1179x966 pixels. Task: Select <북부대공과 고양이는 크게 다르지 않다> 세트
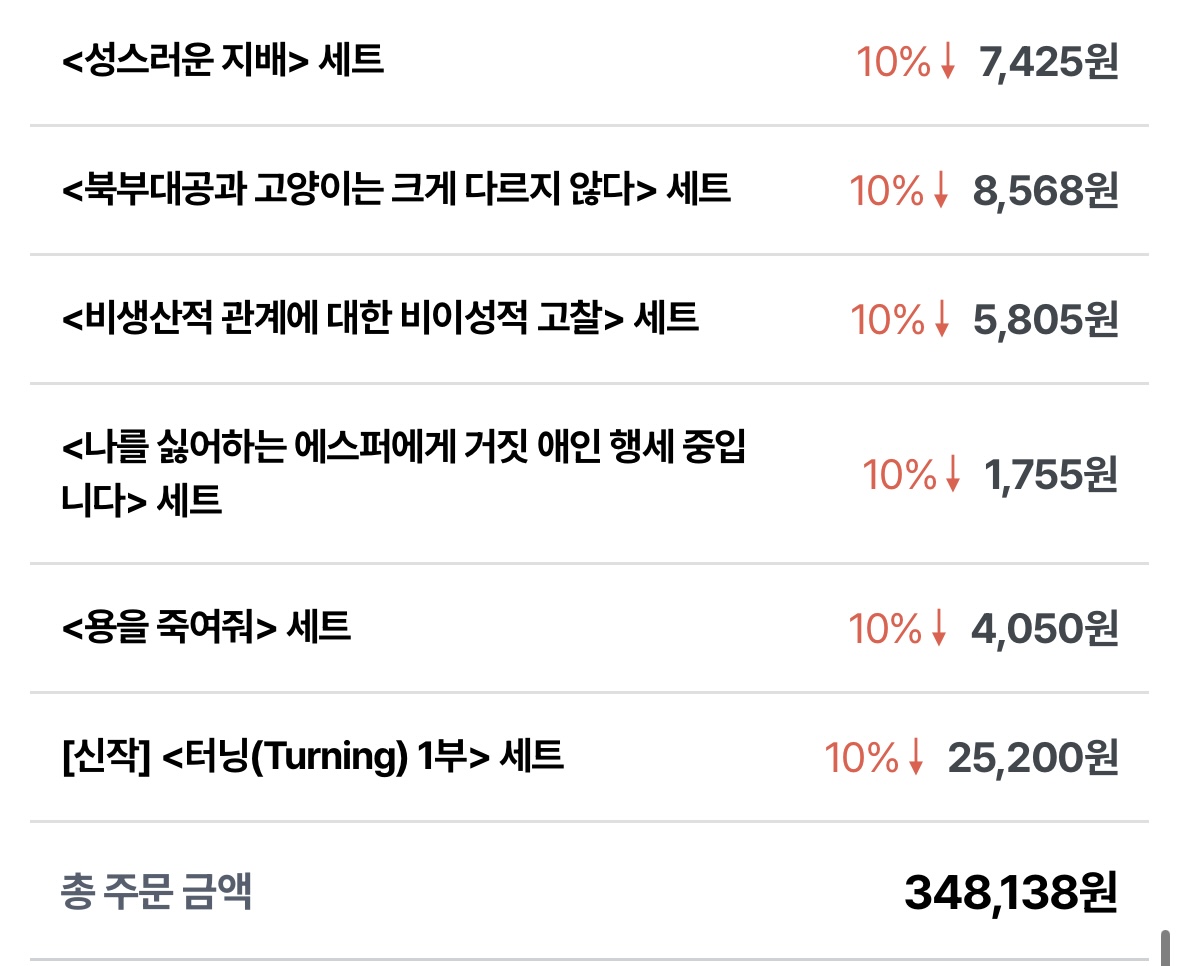[396, 189]
